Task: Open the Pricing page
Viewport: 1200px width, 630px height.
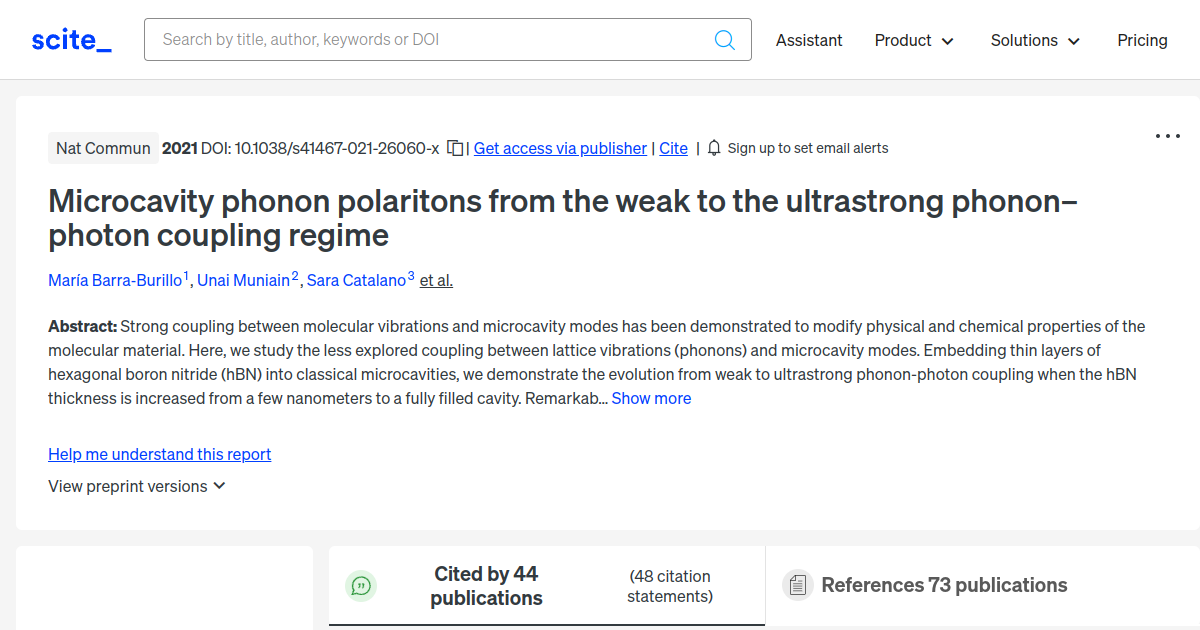Action: click(x=1142, y=40)
